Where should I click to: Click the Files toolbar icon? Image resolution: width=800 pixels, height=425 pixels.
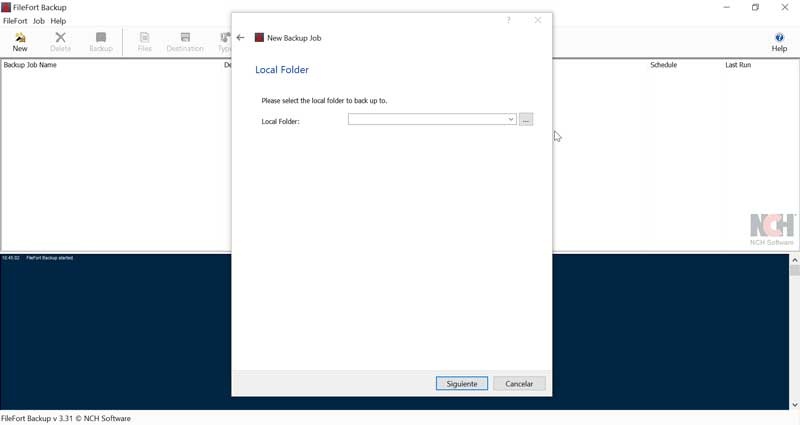[144, 42]
